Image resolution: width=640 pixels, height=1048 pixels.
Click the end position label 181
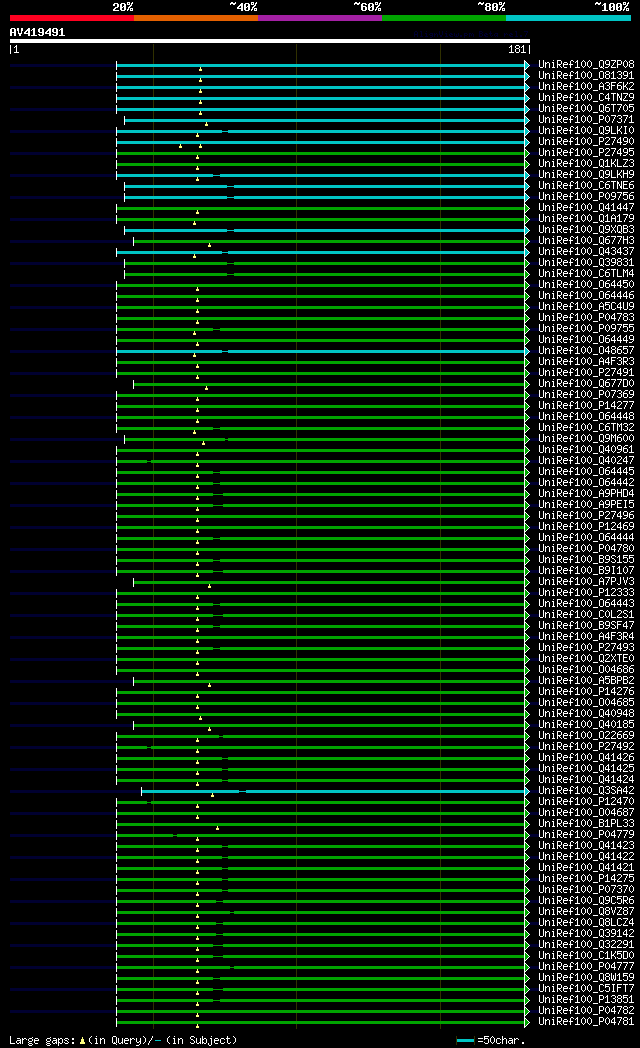point(517,49)
